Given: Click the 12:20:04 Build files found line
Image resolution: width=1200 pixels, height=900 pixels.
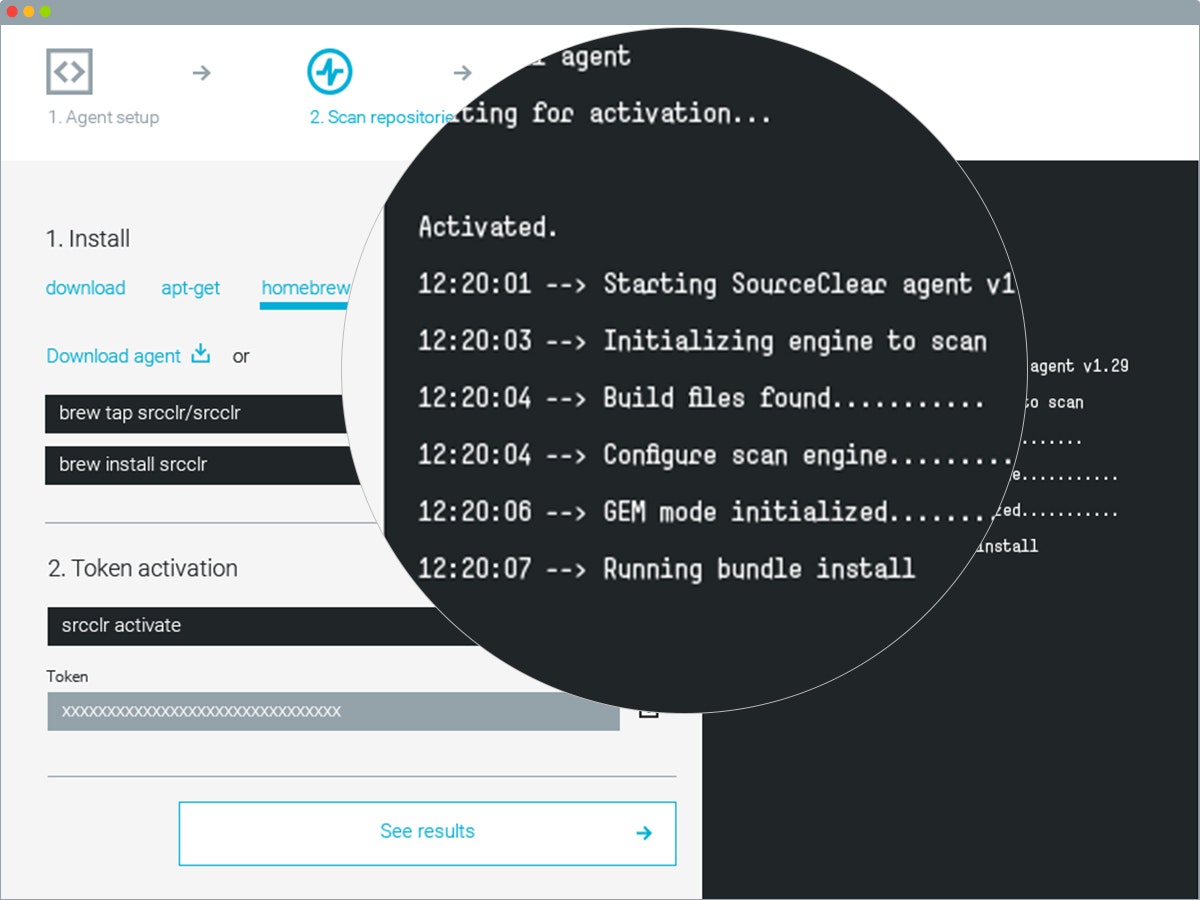Looking at the screenshot, I should (x=701, y=398).
